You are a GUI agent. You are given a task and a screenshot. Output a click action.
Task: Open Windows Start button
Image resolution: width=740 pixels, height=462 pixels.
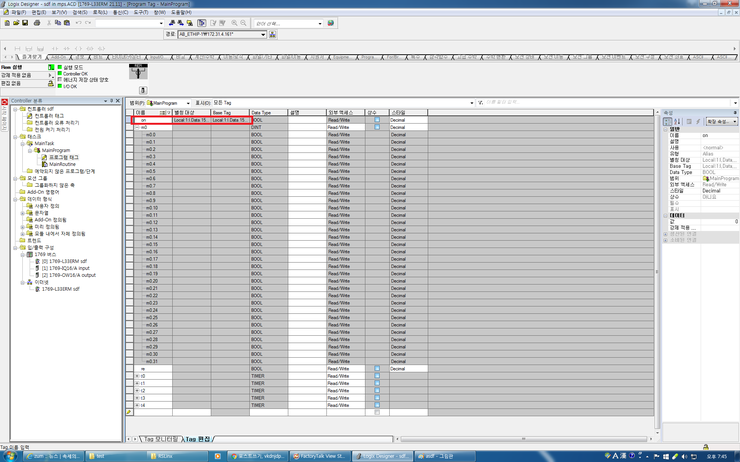point(10,456)
